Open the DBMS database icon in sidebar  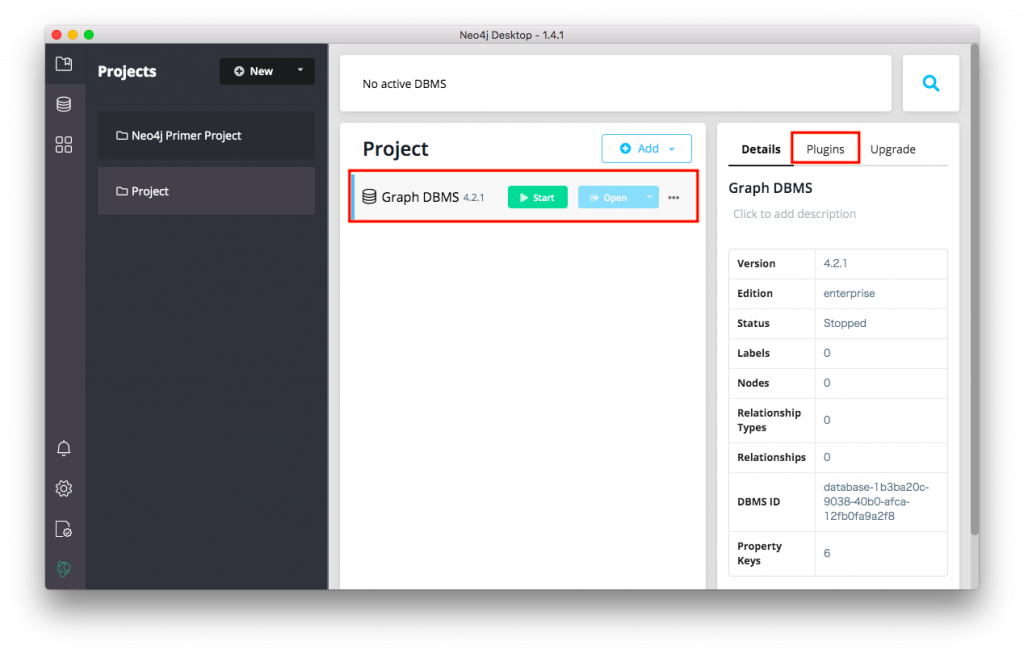pos(64,104)
